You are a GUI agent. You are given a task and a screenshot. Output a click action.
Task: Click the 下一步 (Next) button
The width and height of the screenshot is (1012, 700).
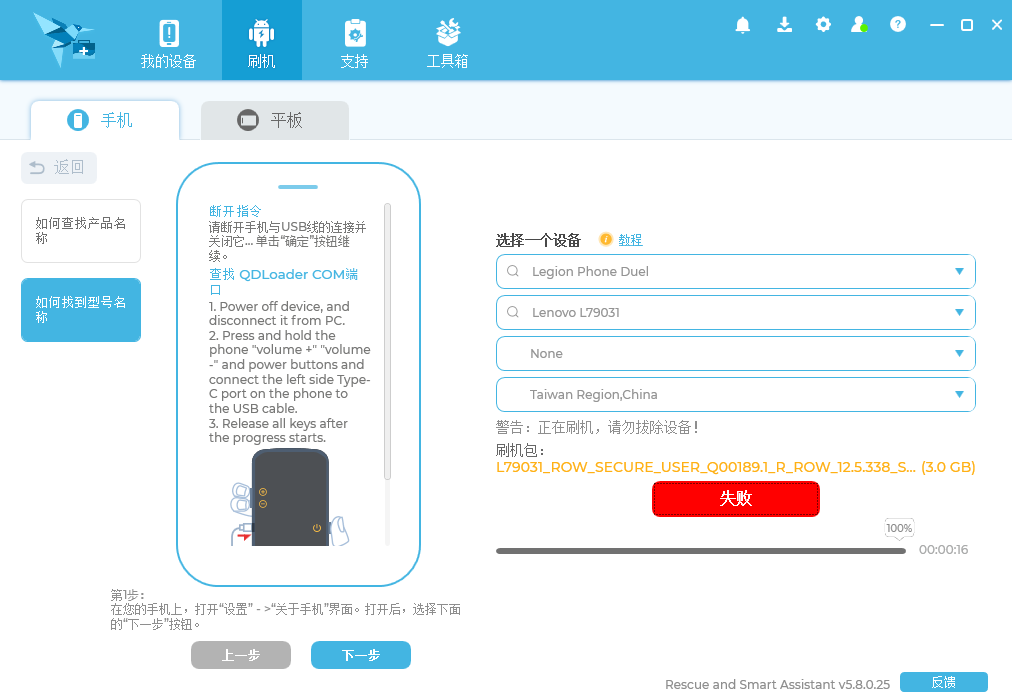click(x=361, y=655)
